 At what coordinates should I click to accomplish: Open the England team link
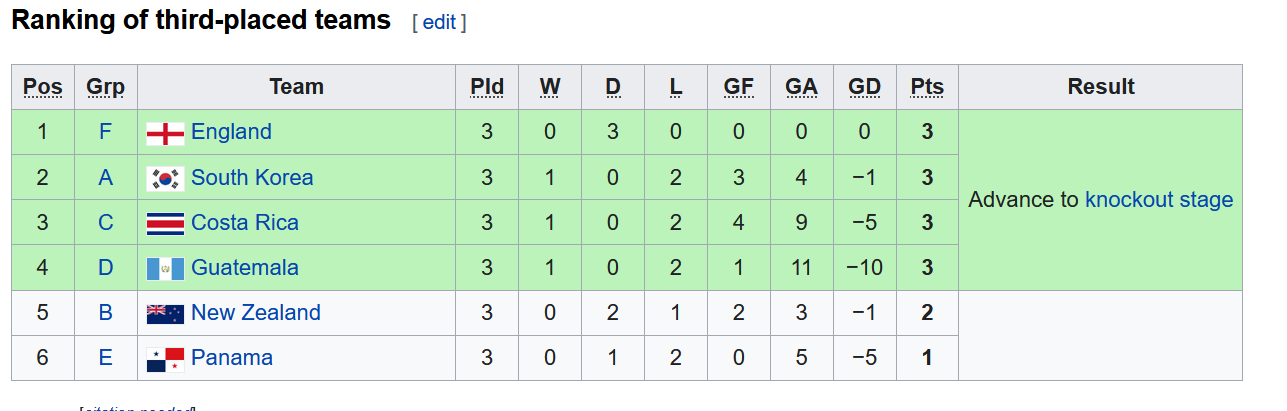pyautogui.click(x=231, y=132)
